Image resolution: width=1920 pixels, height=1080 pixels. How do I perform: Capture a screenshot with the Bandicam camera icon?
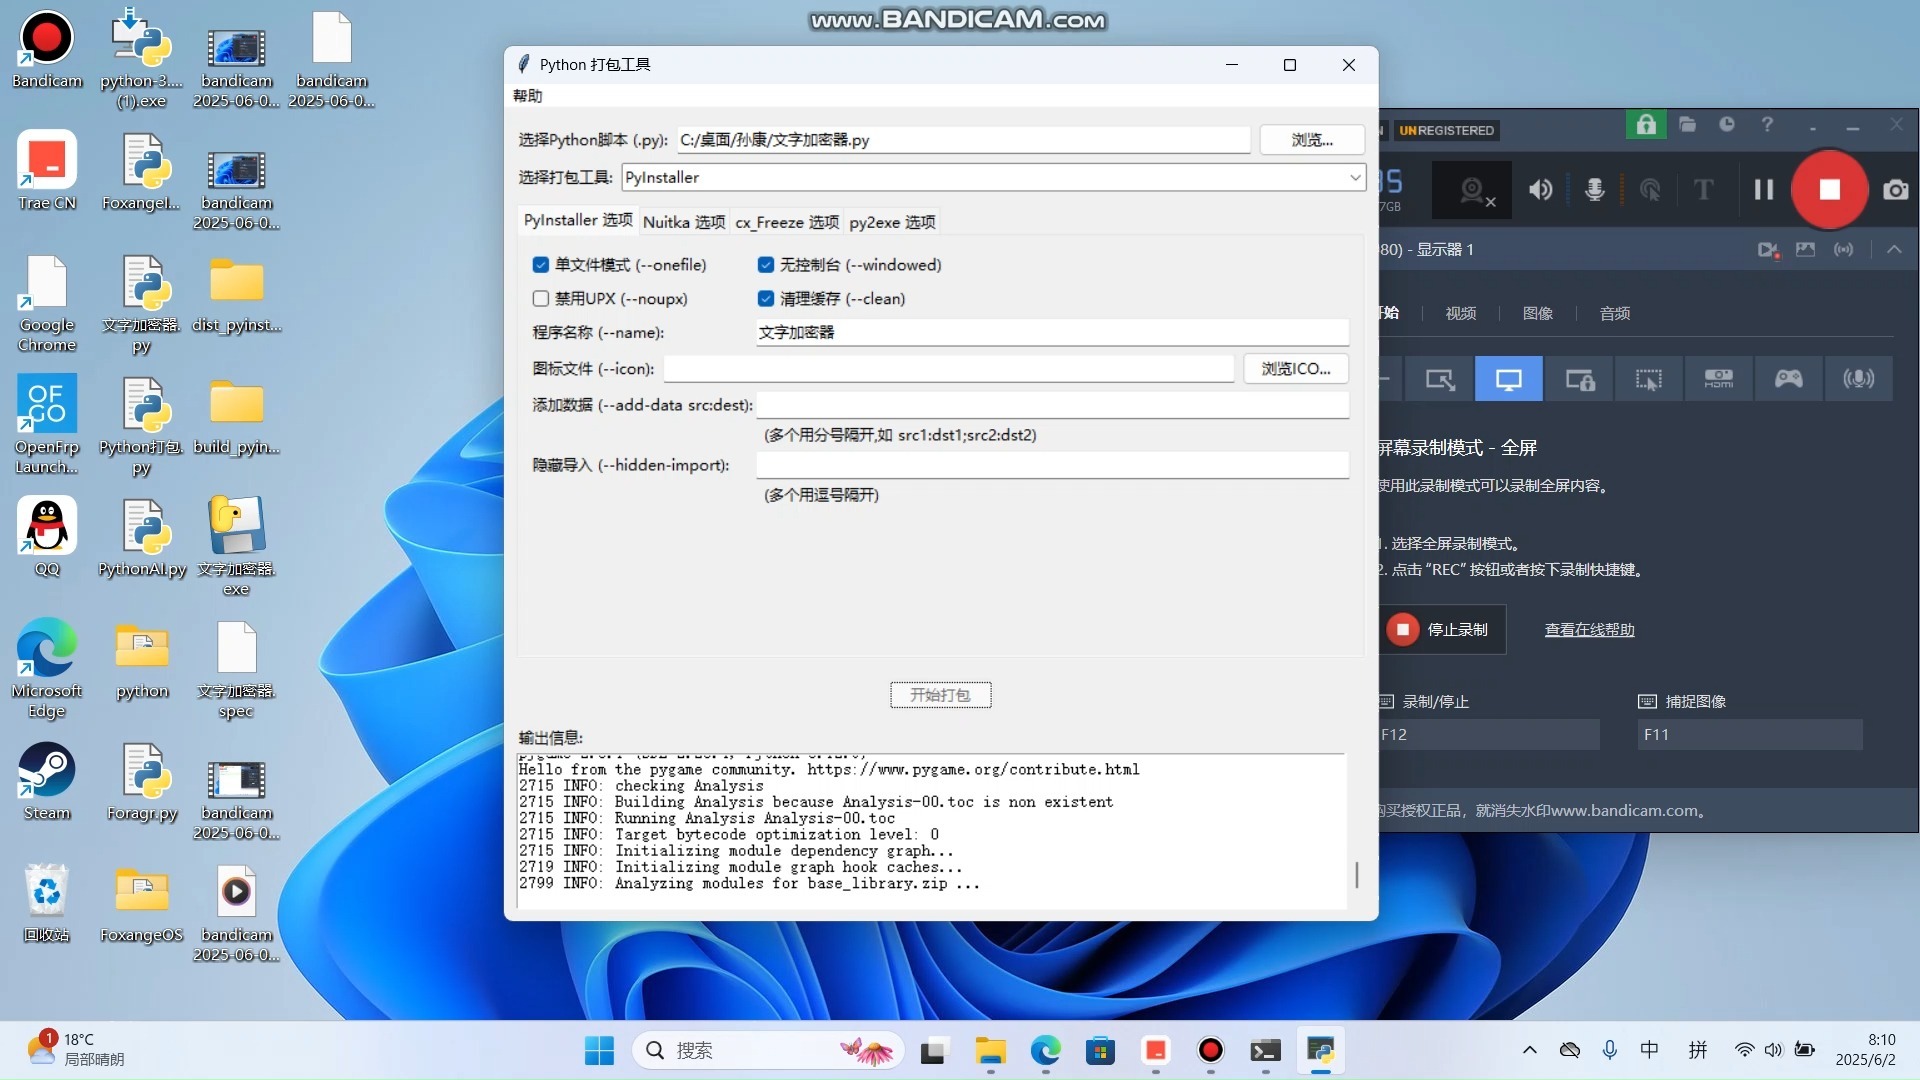click(x=1895, y=189)
